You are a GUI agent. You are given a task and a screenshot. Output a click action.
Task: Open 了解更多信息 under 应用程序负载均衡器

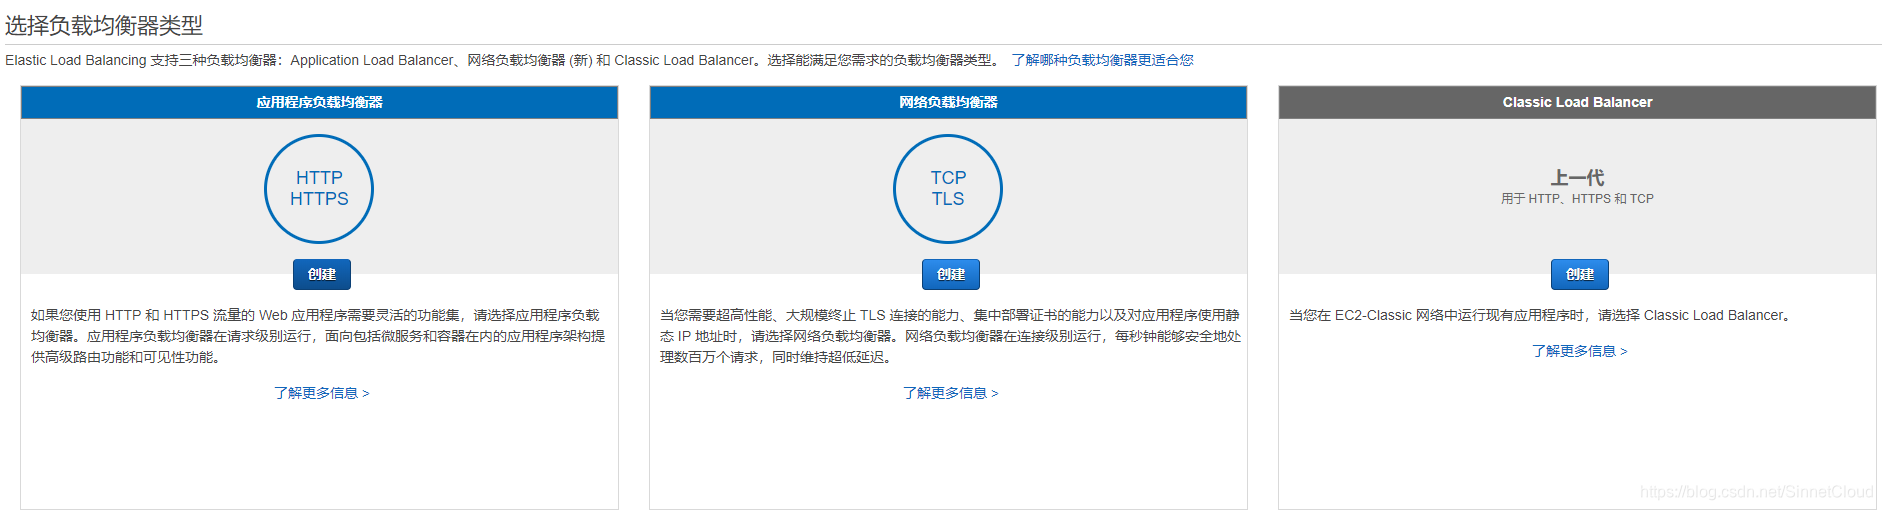coord(322,393)
